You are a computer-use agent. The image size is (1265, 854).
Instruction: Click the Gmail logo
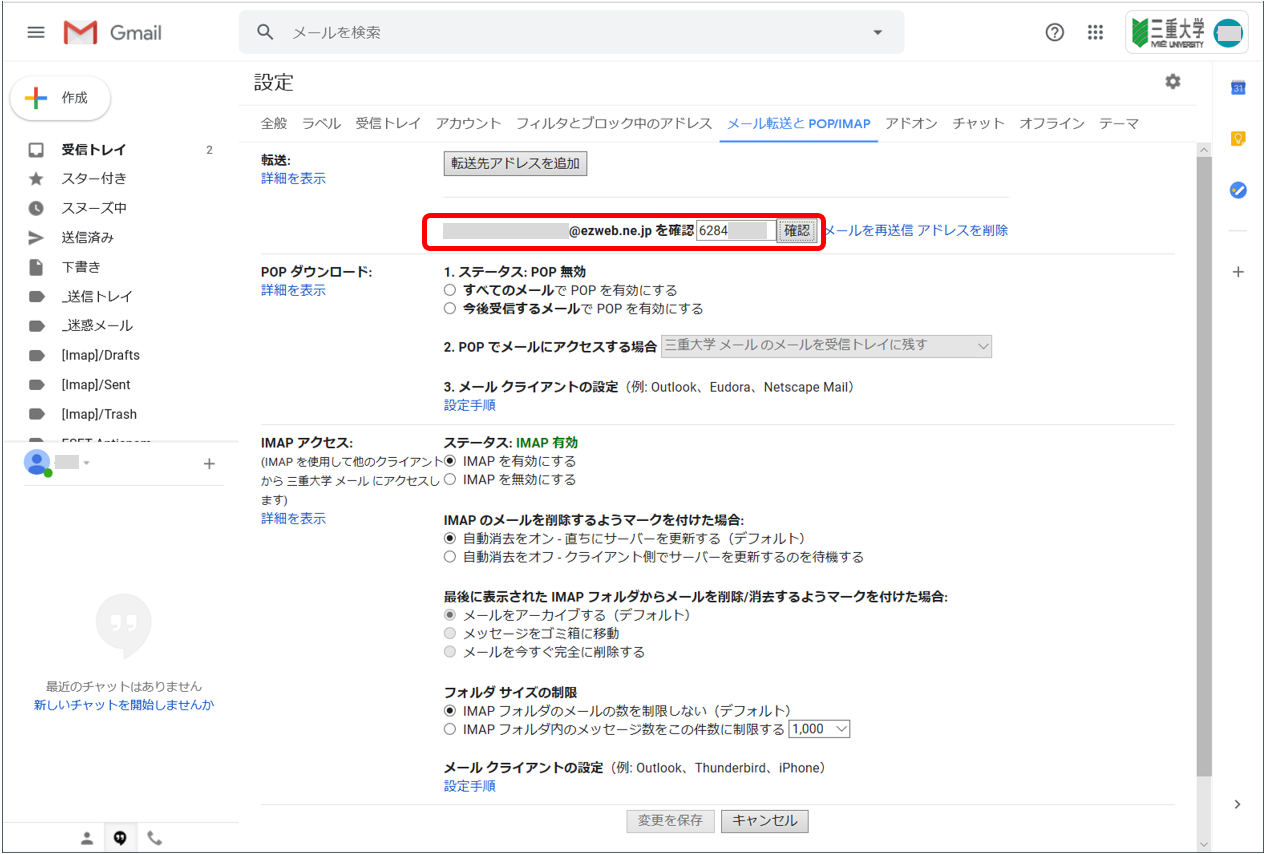click(x=111, y=32)
